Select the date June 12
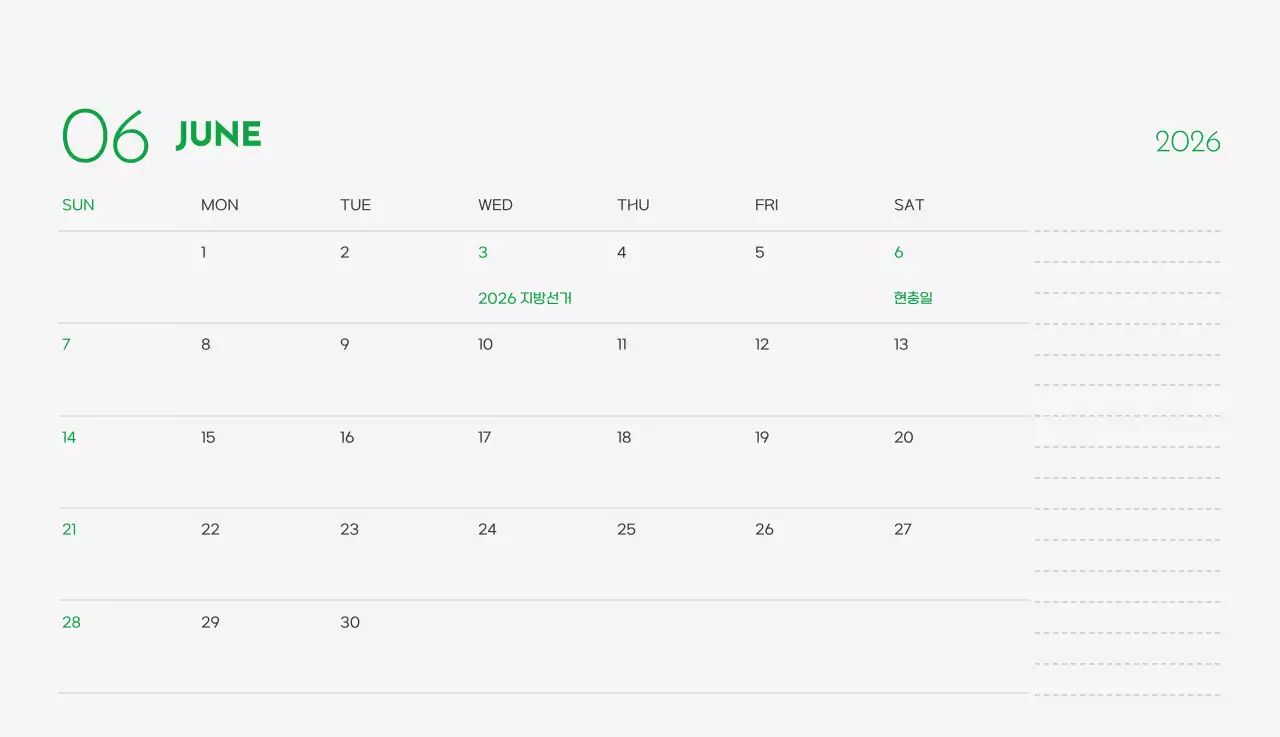Viewport: 1280px width, 737px height. [762, 345]
